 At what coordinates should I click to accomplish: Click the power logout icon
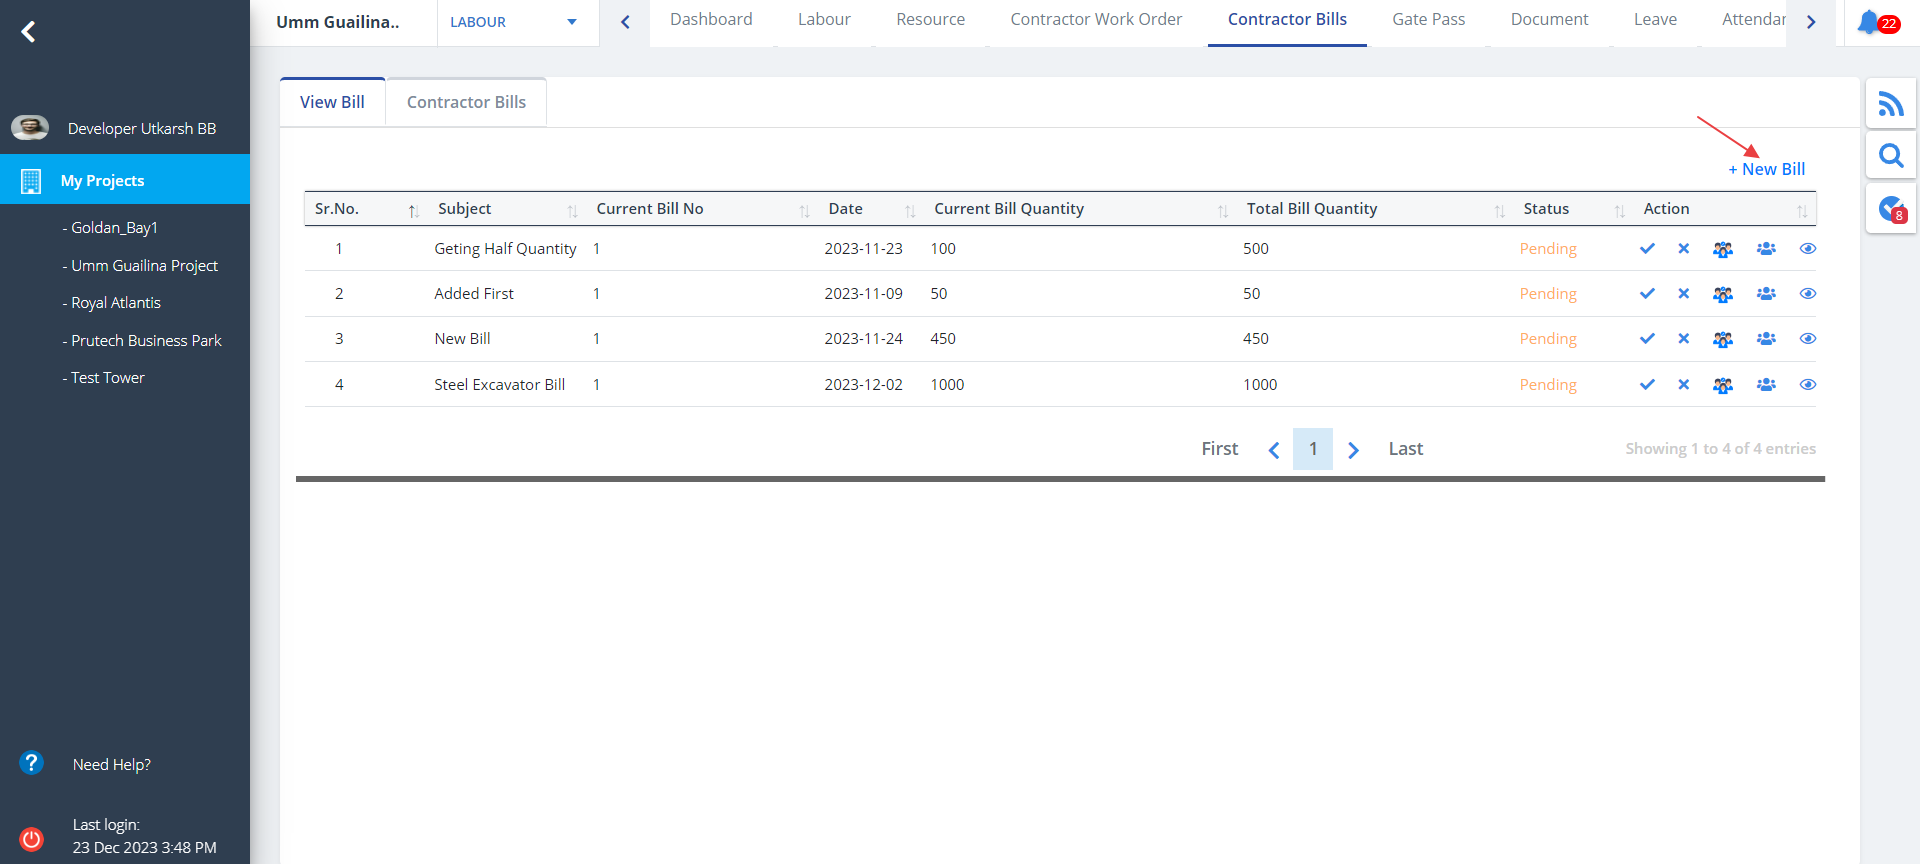(x=32, y=838)
